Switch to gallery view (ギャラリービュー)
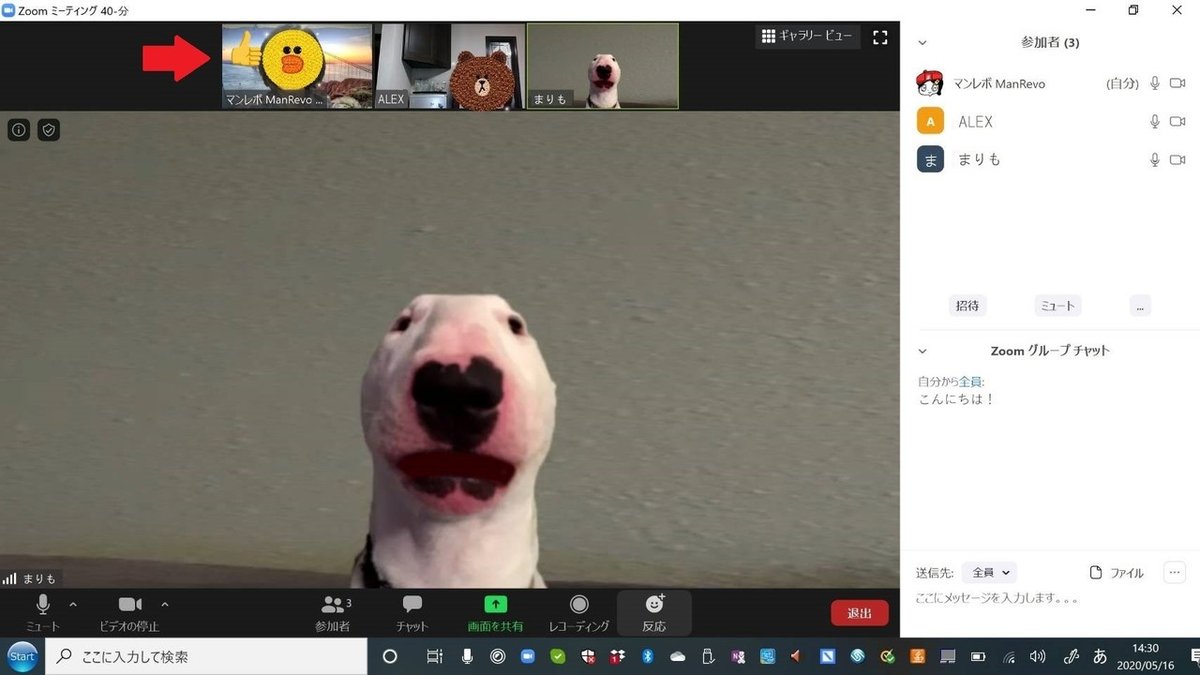Image resolution: width=1200 pixels, height=675 pixels. click(x=807, y=36)
